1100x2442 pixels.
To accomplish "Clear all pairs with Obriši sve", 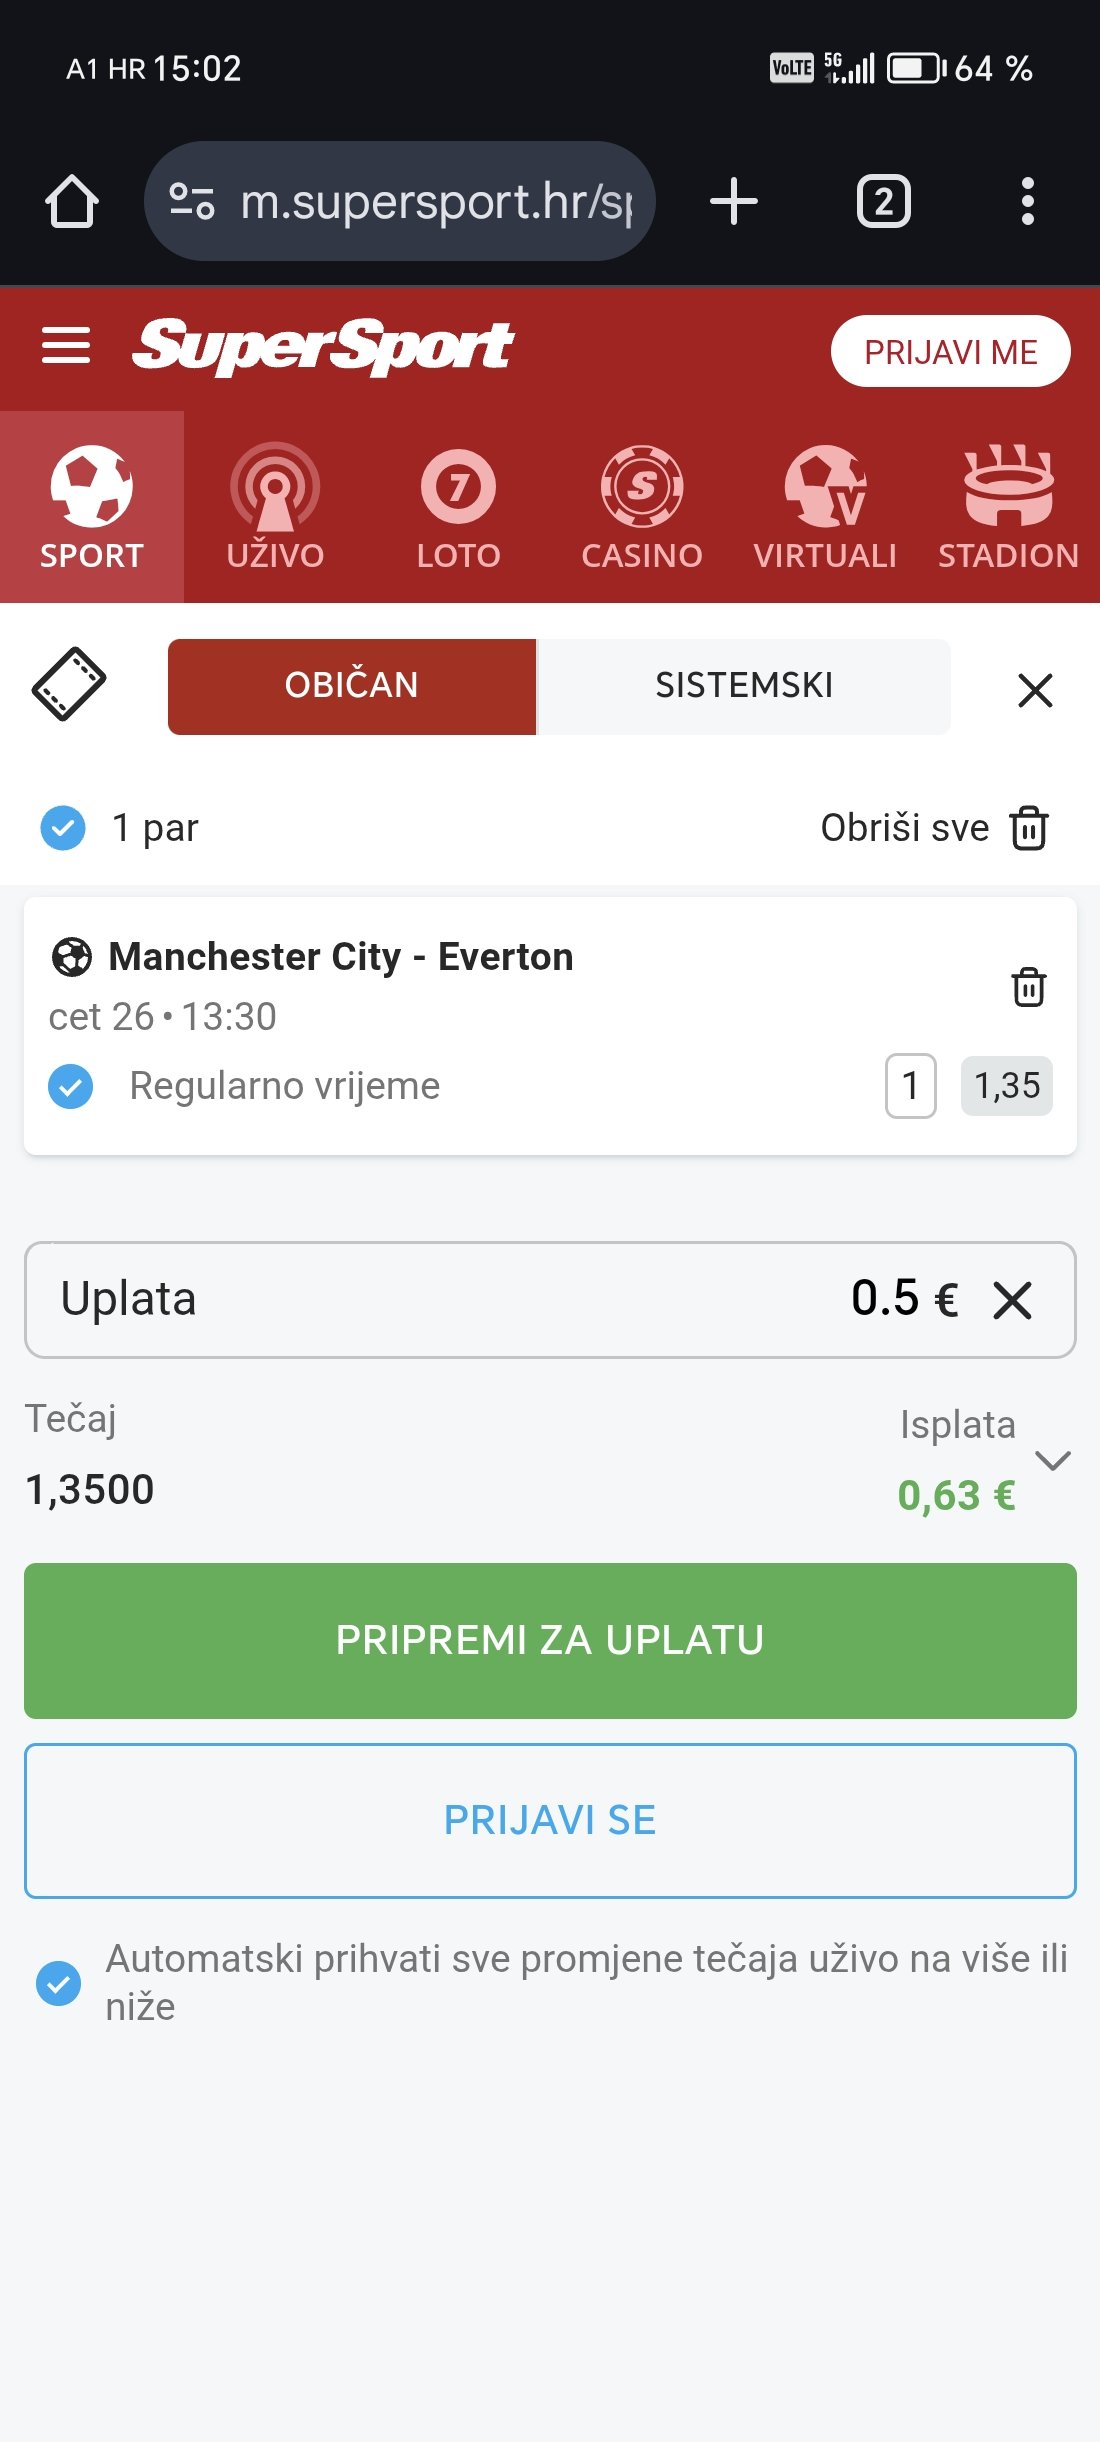I will [x=934, y=828].
